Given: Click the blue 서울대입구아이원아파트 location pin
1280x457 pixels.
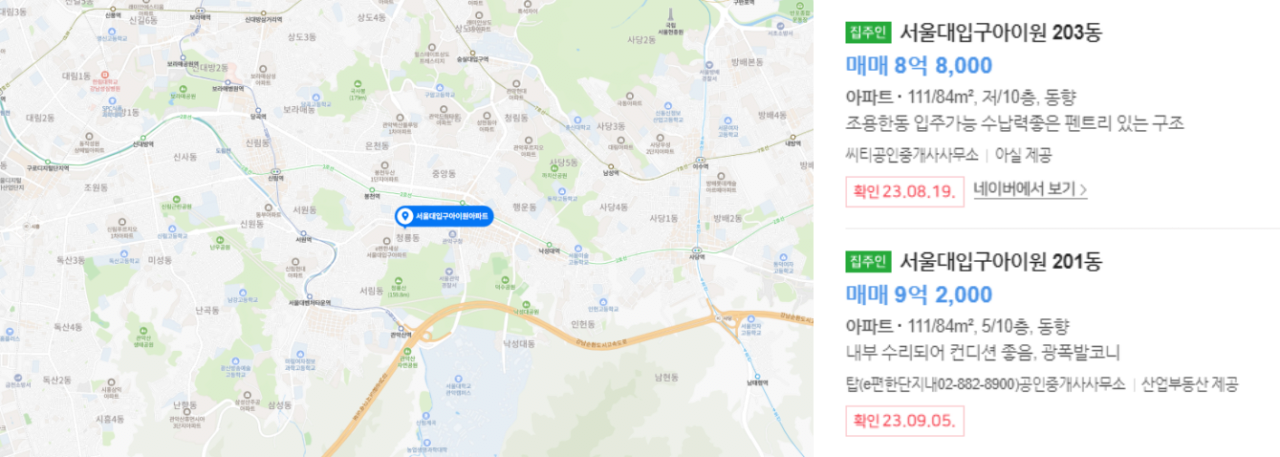Looking at the screenshot, I should click(443, 216).
